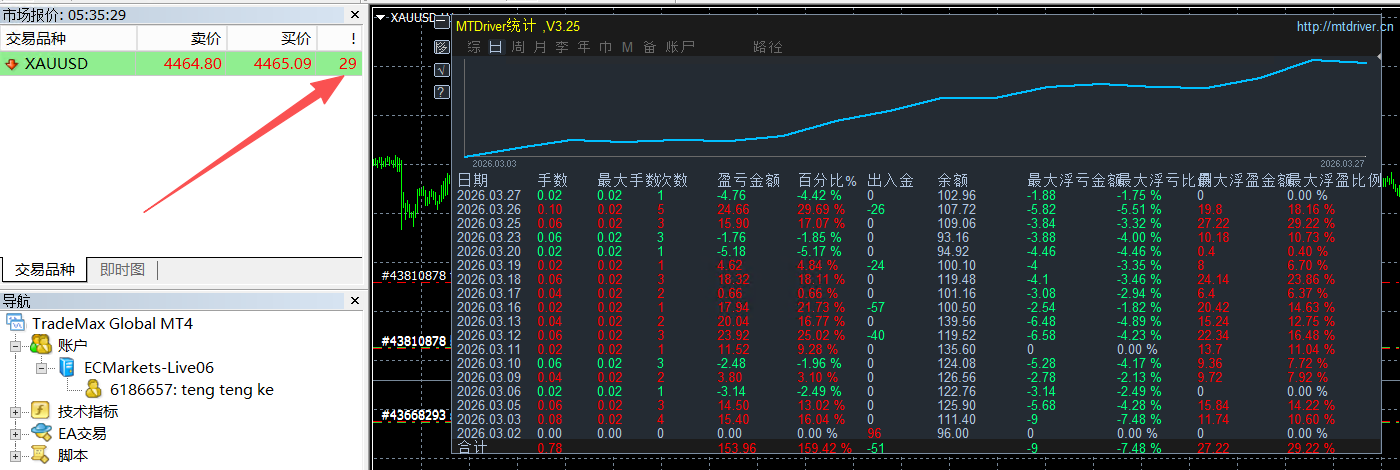This screenshot has width=1400, height=470.
Task: Expand the EA交易 tree node
Action: click(15, 433)
